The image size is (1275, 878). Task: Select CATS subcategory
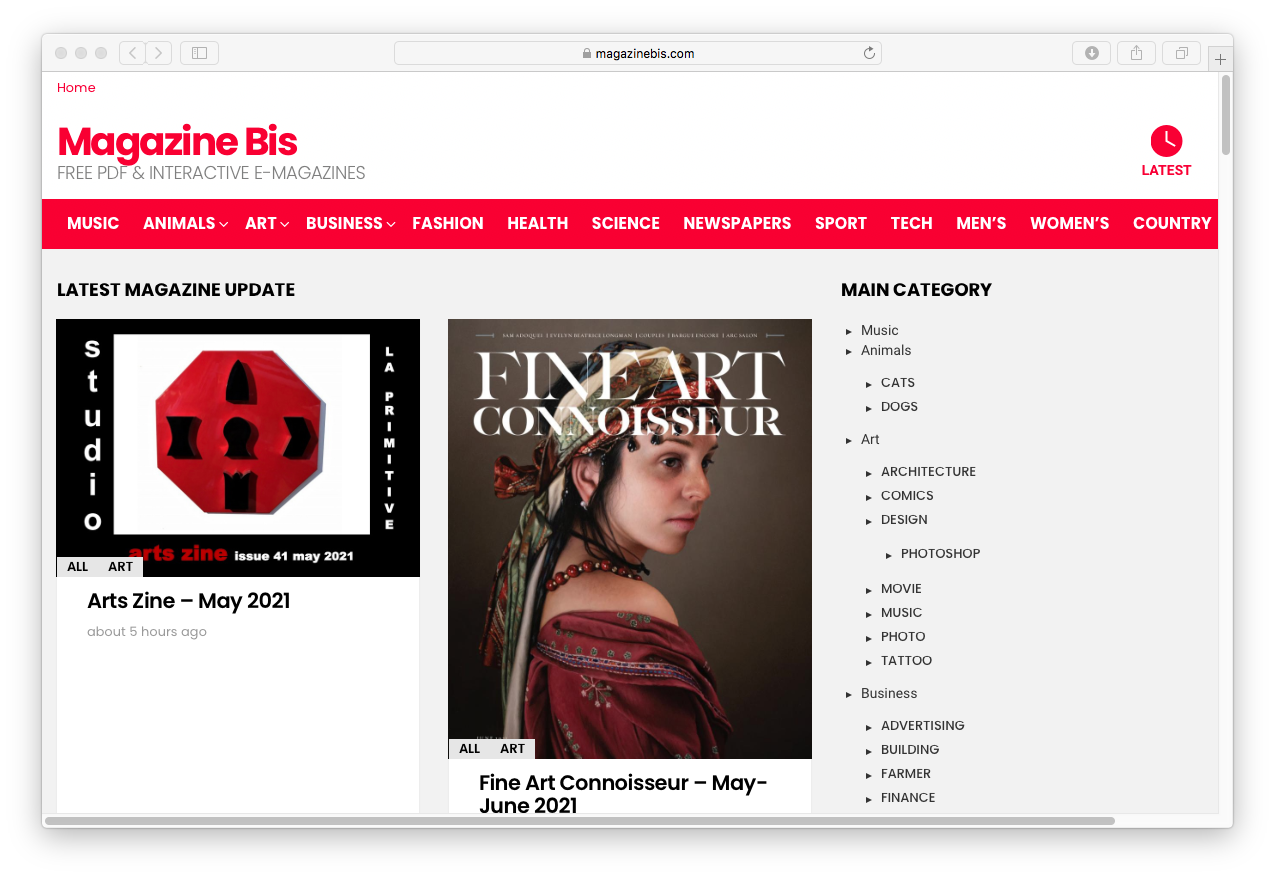point(898,383)
